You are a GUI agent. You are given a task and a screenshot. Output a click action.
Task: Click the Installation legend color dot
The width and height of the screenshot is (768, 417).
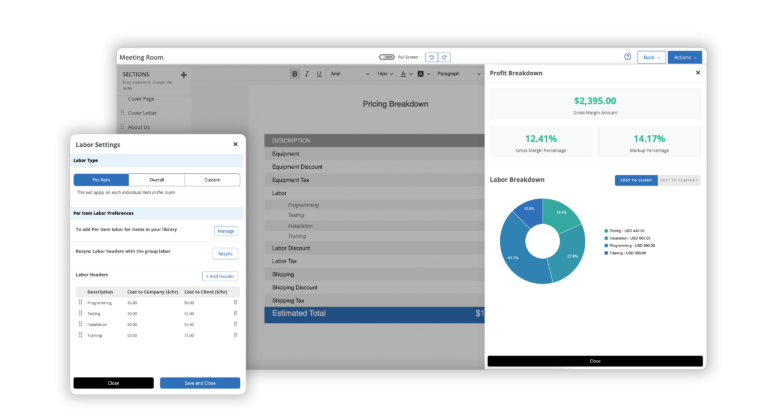pyautogui.click(x=606, y=238)
